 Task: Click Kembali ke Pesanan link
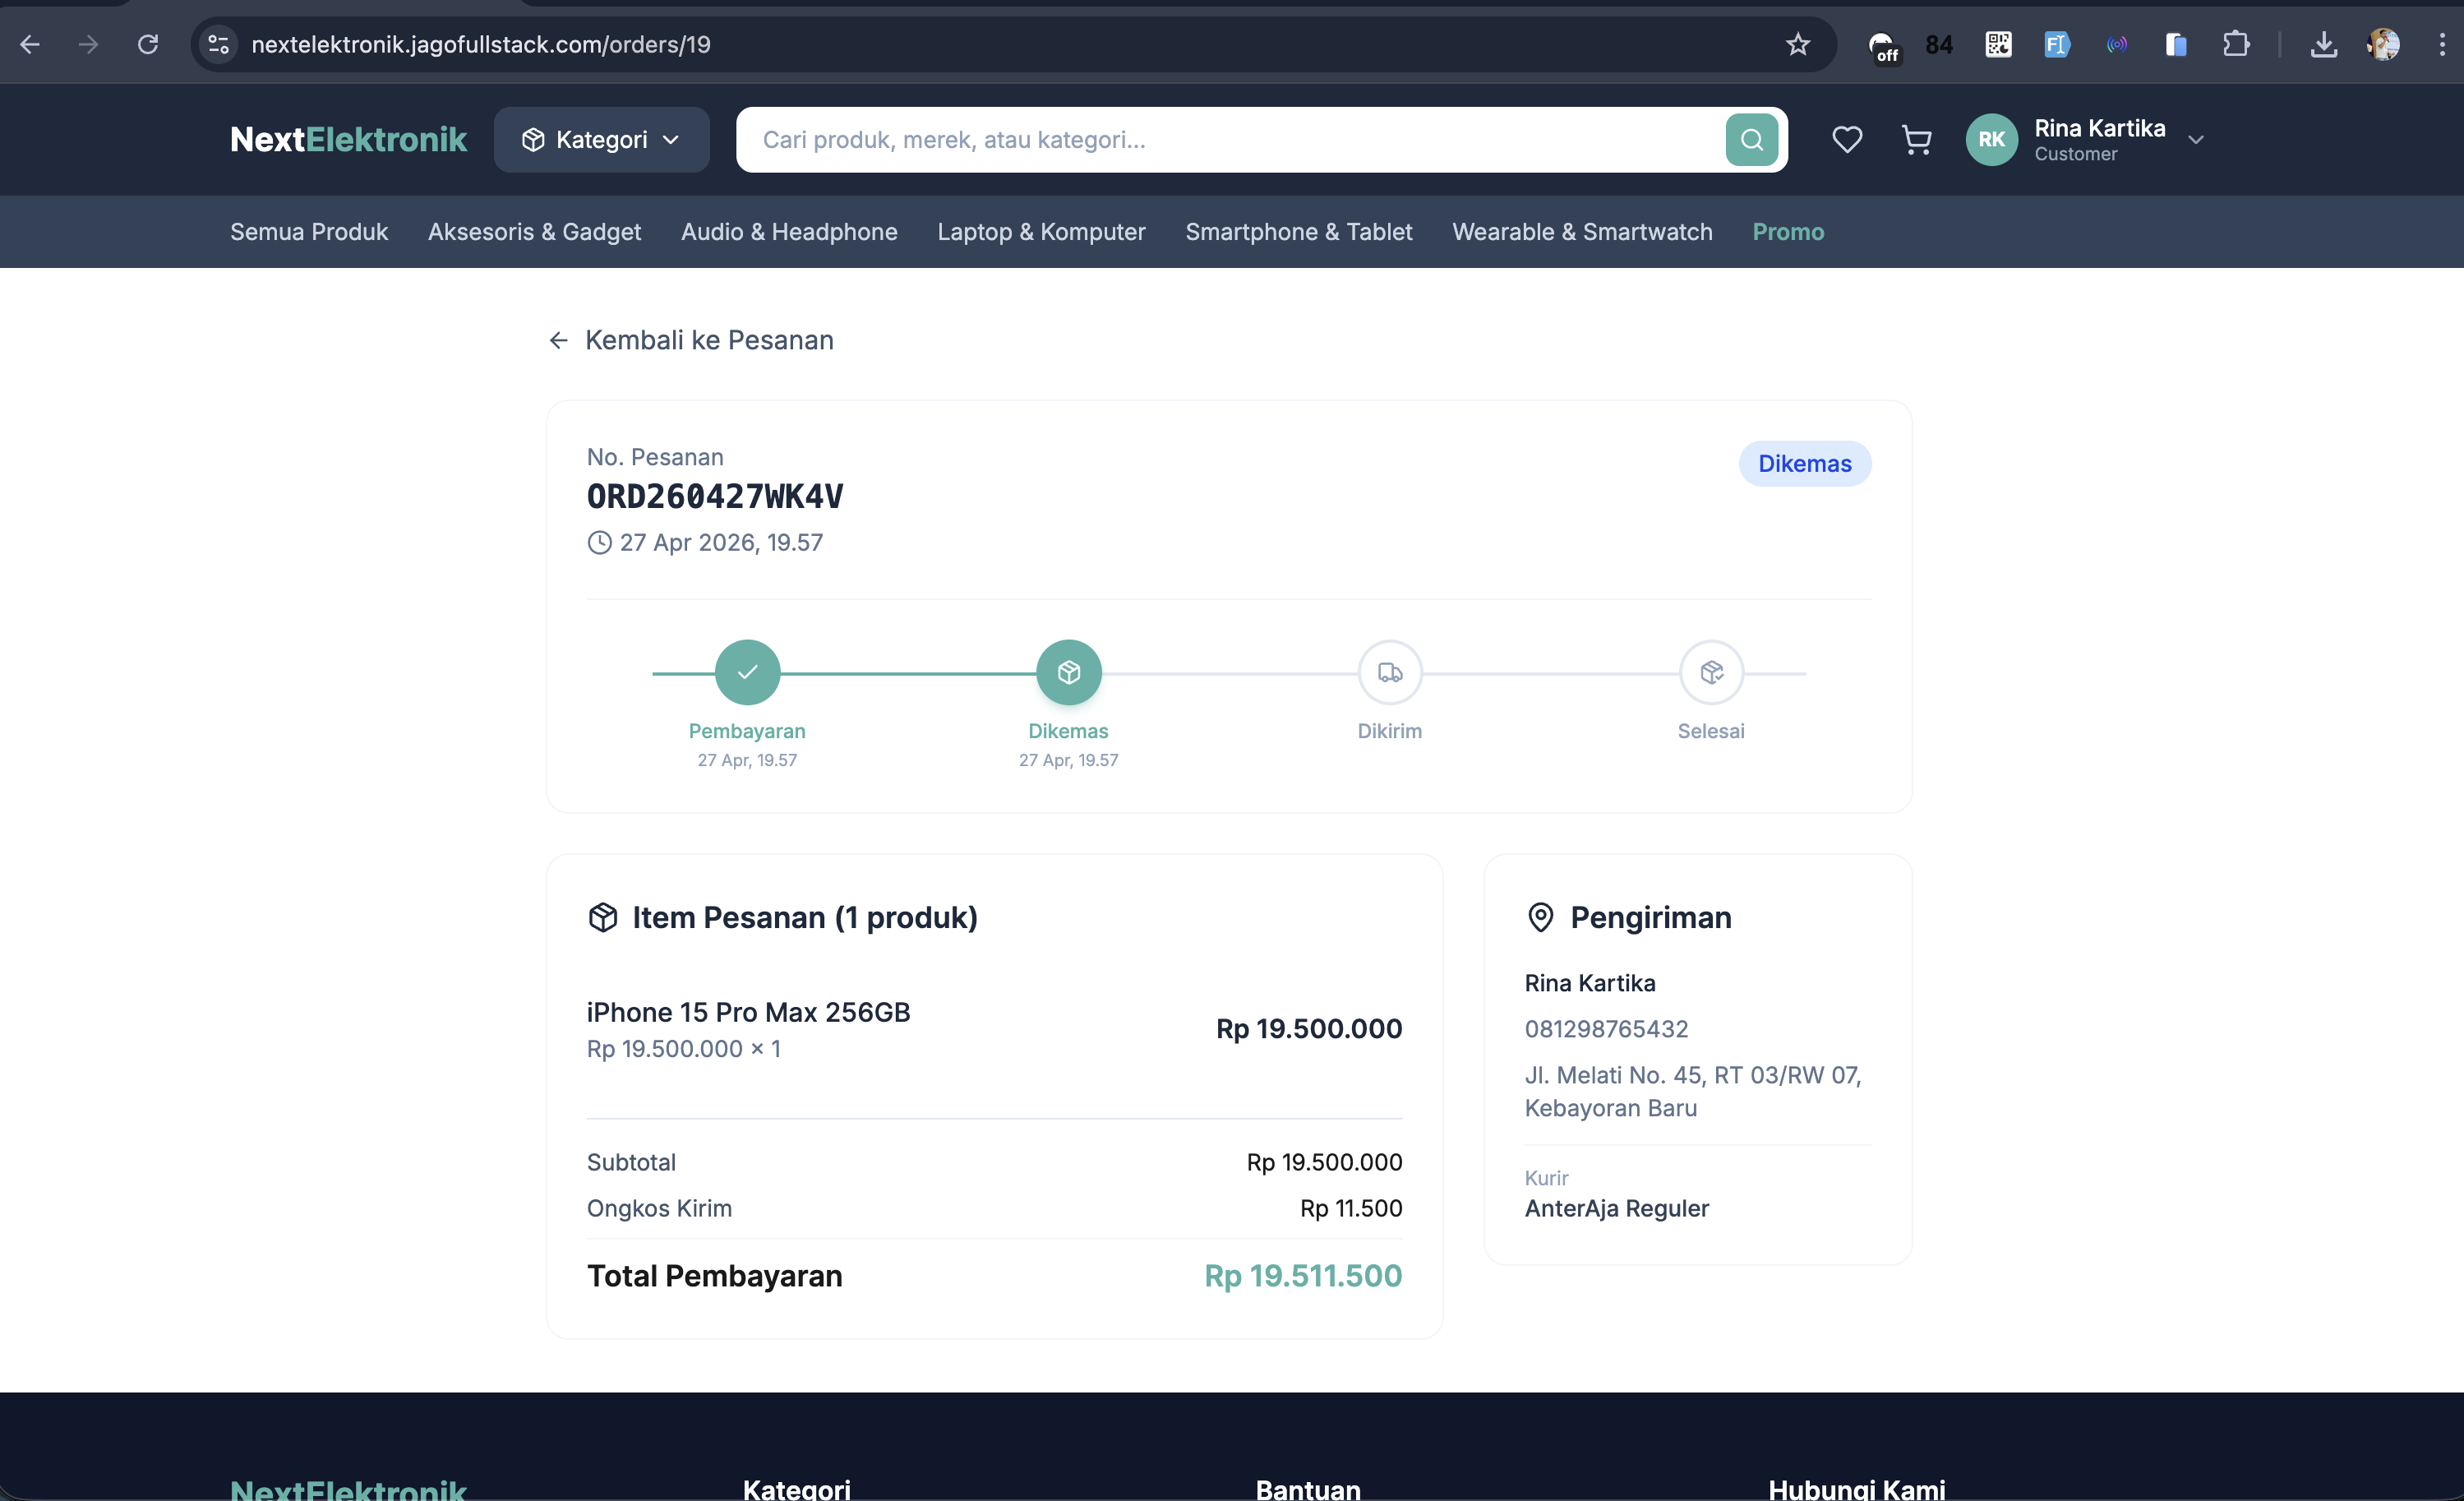pos(691,340)
